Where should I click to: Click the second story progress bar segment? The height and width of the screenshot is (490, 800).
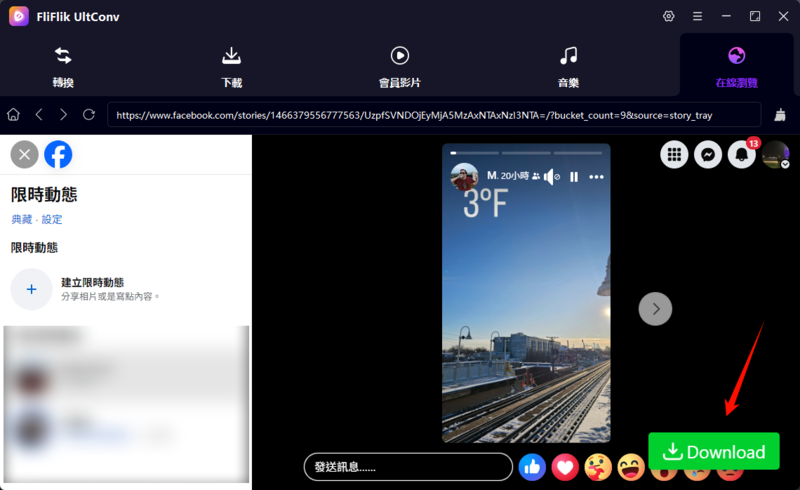click(526, 153)
